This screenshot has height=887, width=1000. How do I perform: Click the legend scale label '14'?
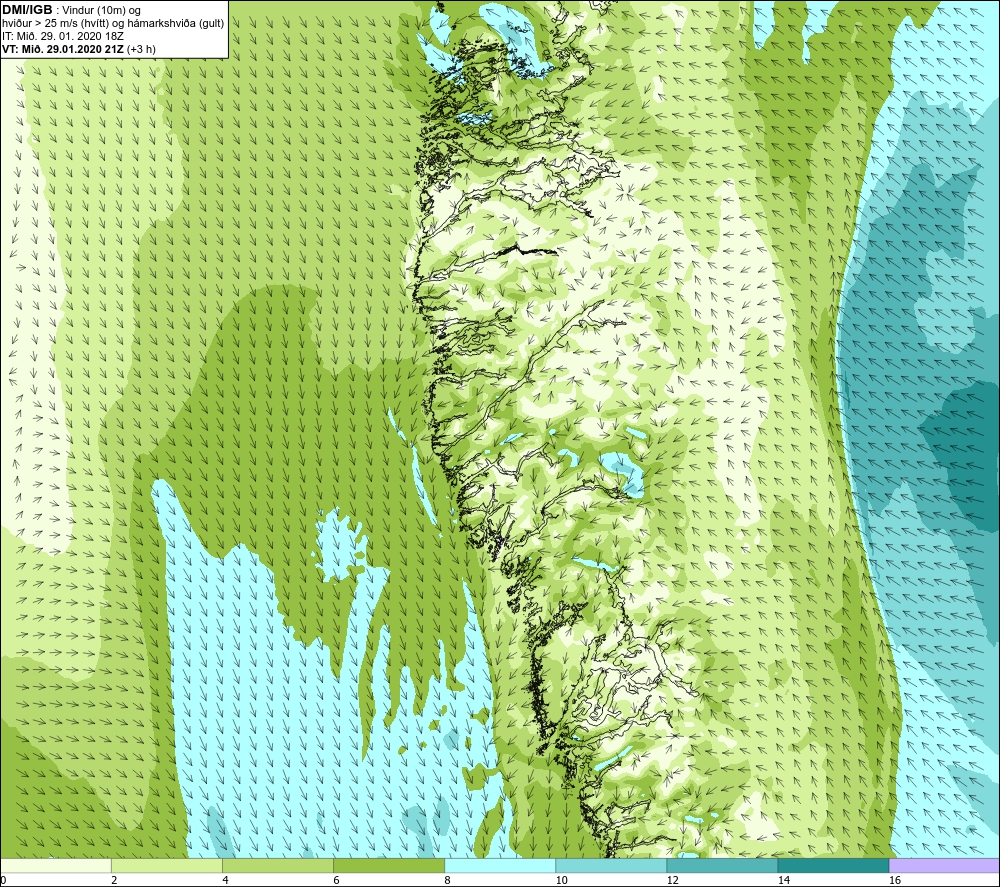[784, 880]
